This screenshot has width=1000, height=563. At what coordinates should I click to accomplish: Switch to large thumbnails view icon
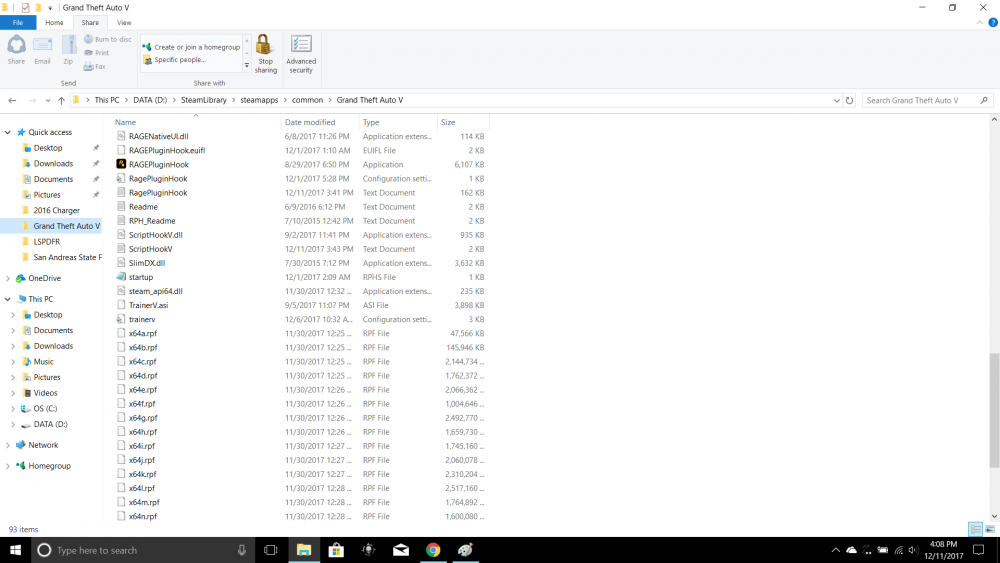tap(990, 529)
